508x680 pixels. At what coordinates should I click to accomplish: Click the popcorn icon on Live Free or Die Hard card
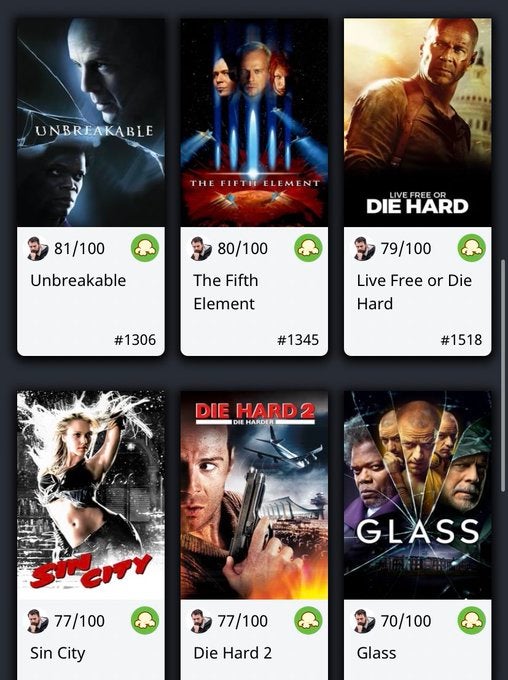coord(472,248)
